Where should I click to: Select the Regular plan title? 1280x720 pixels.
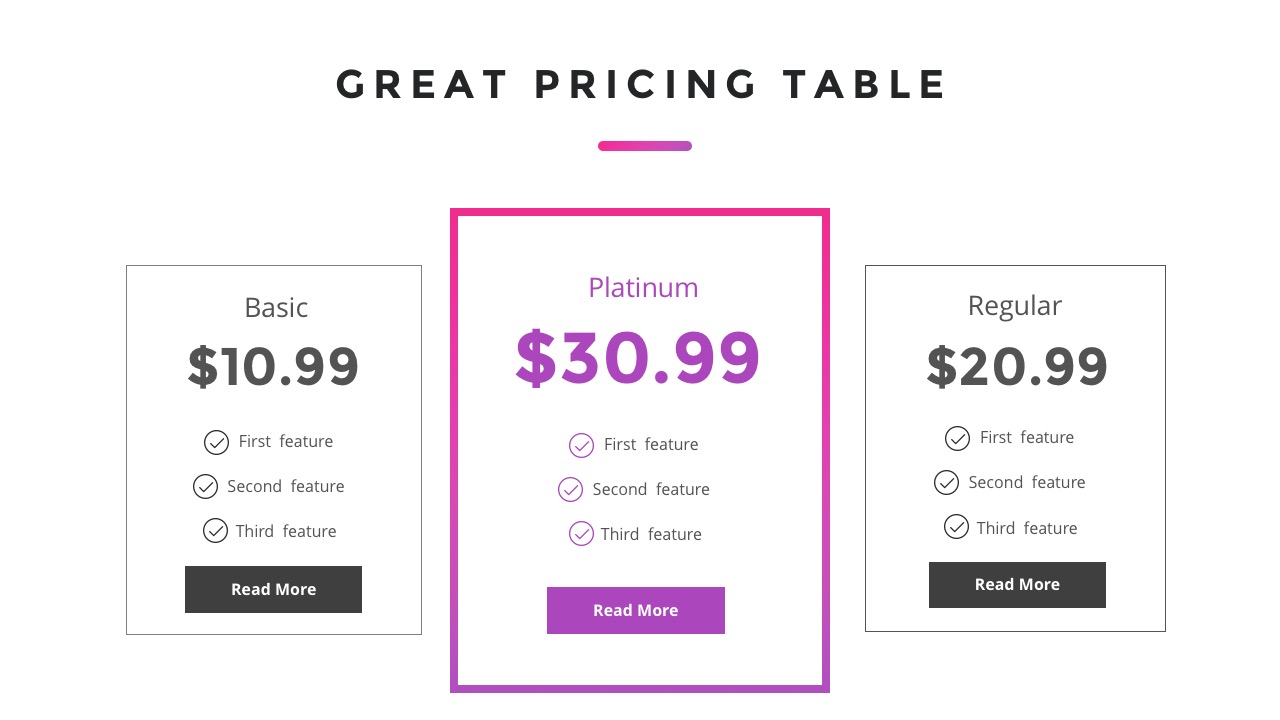pos(1014,306)
